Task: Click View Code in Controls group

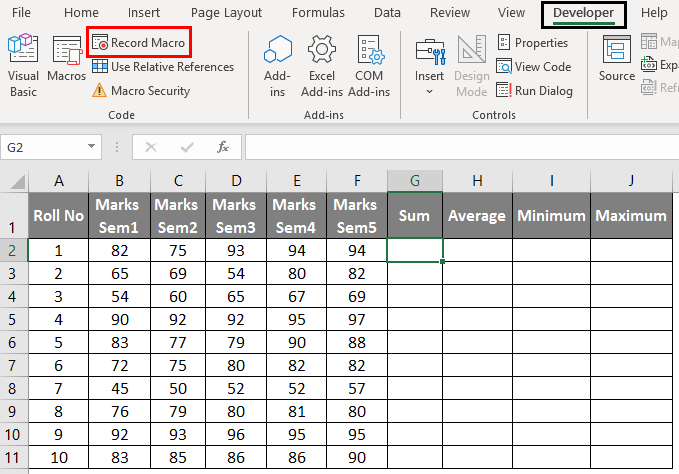Action: tap(533, 67)
